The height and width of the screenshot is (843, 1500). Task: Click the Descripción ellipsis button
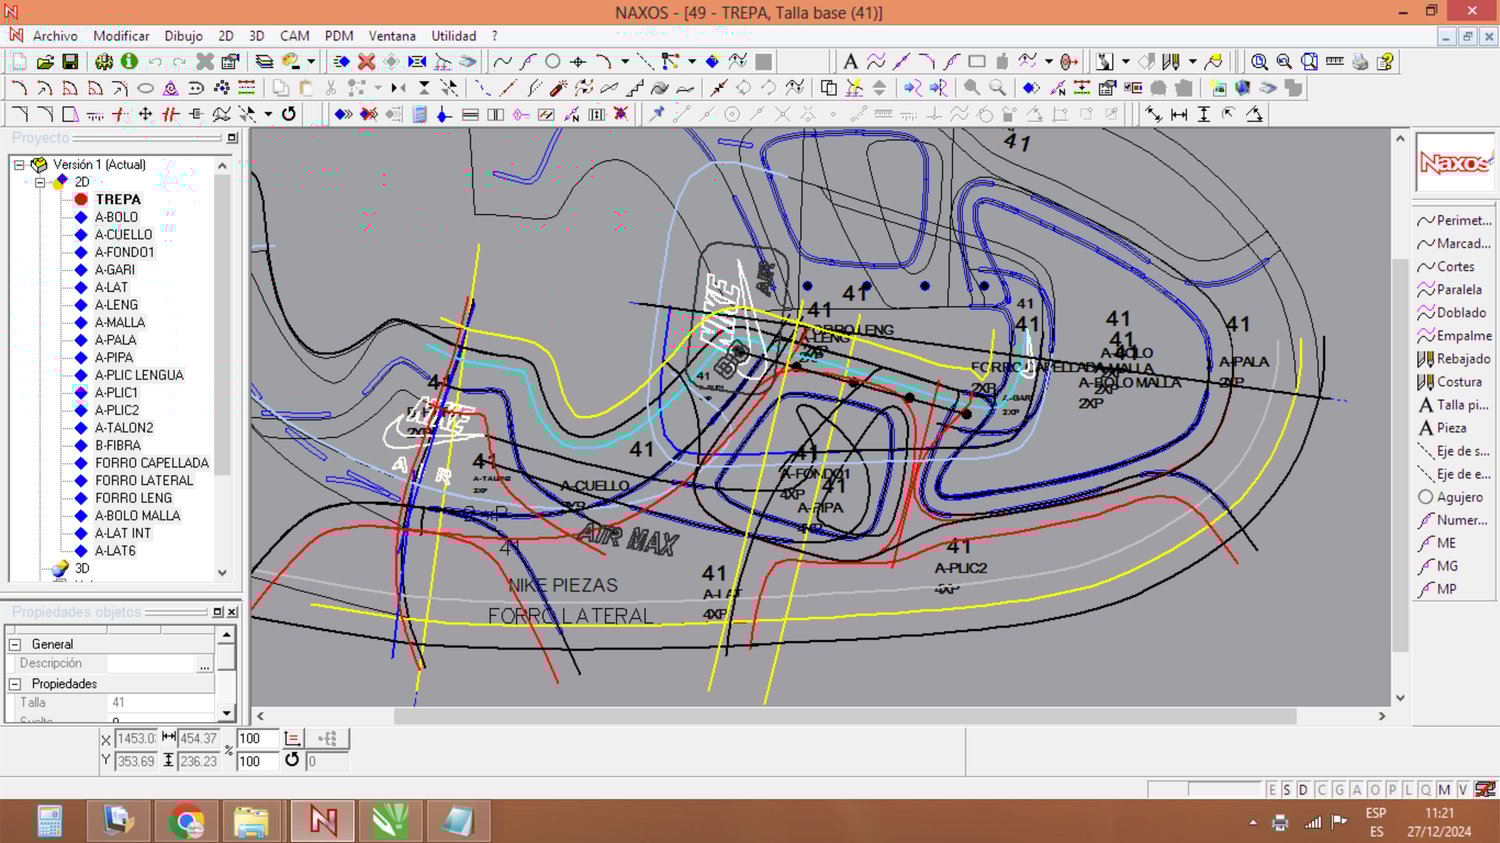point(204,664)
